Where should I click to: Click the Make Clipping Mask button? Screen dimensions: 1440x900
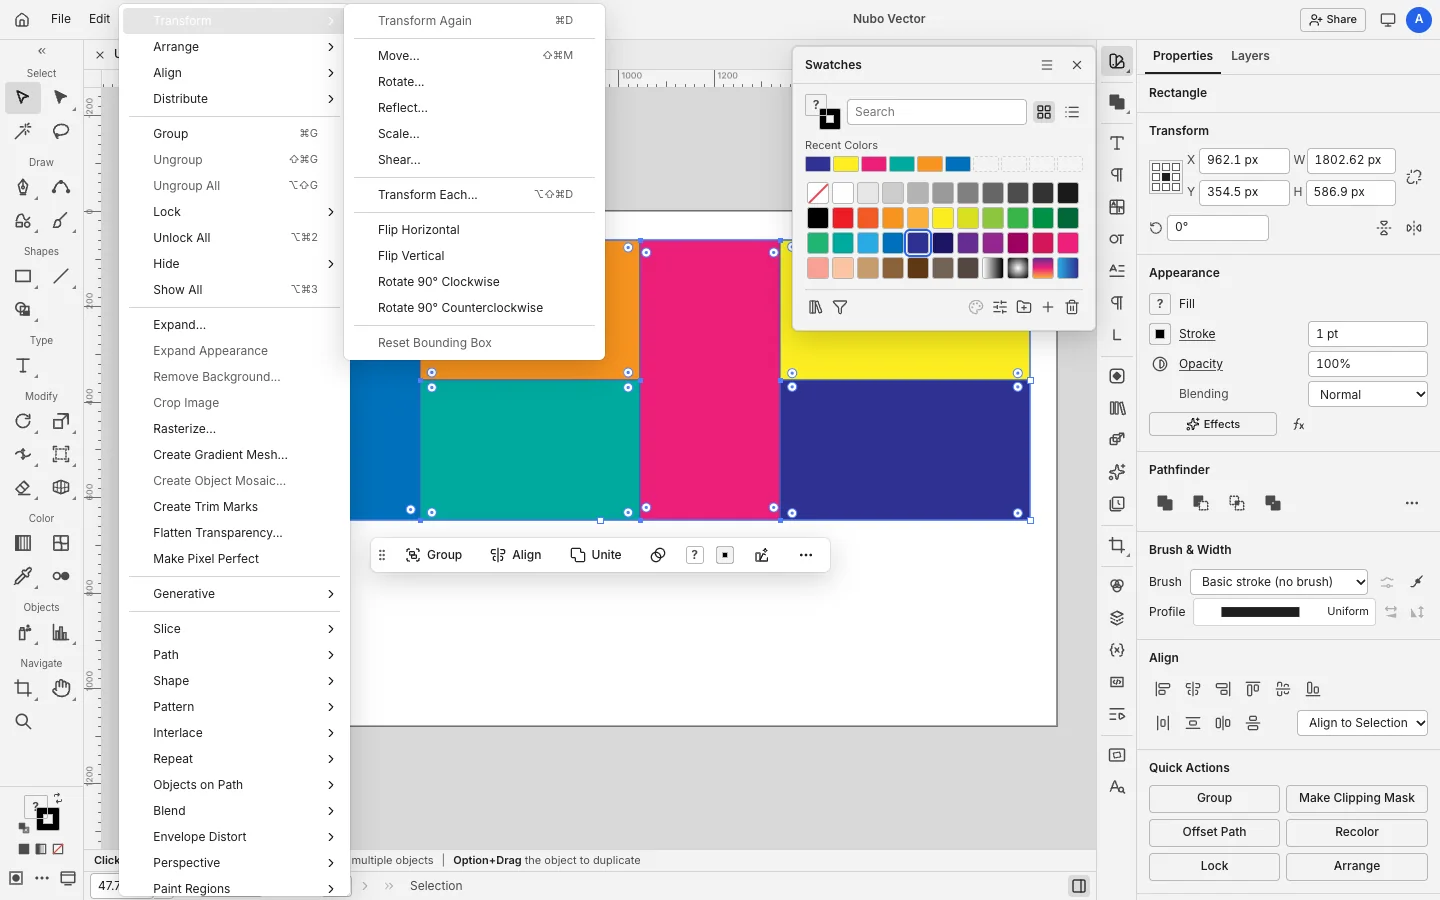(x=1356, y=798)
